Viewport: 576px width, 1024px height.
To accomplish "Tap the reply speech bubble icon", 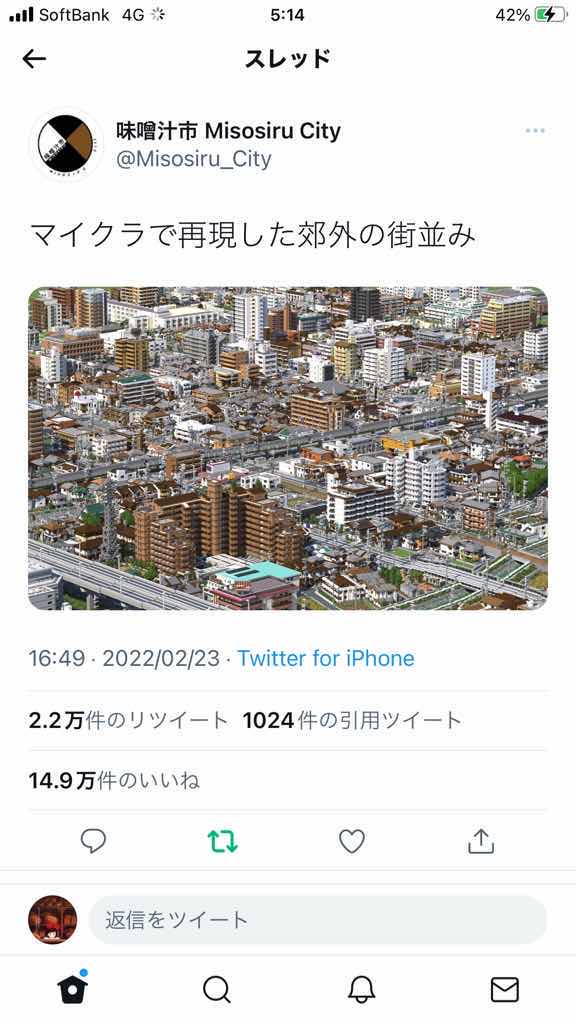I will (x=93, y=841).
